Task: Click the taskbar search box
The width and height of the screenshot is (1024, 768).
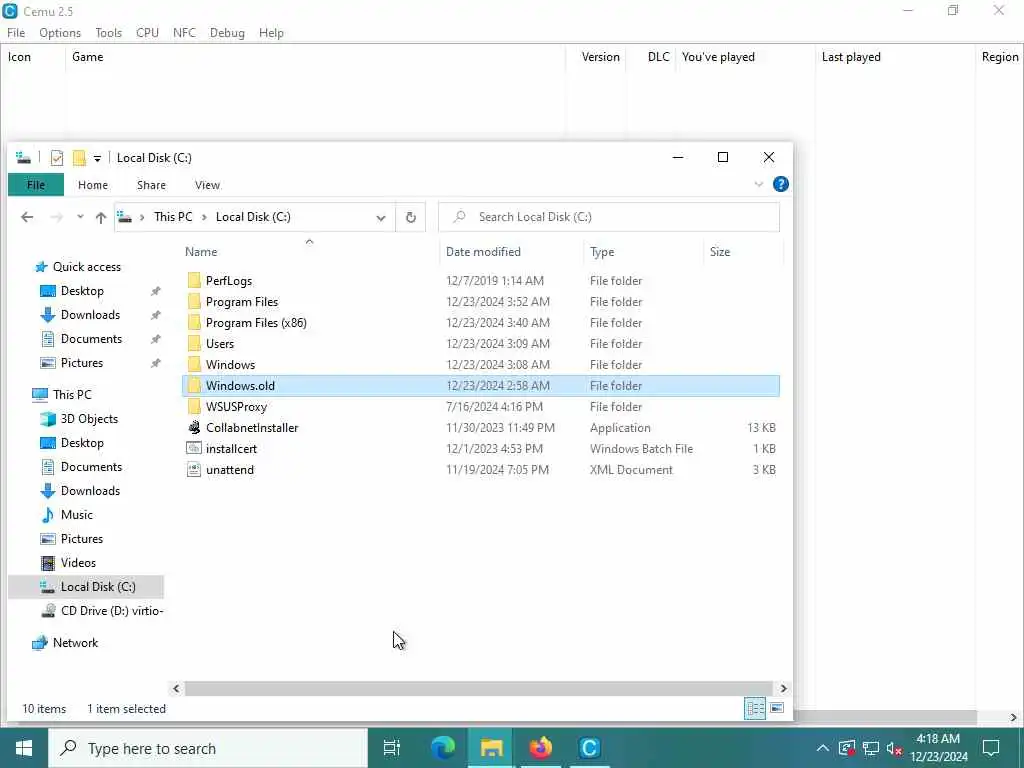Action: [208, 748]
